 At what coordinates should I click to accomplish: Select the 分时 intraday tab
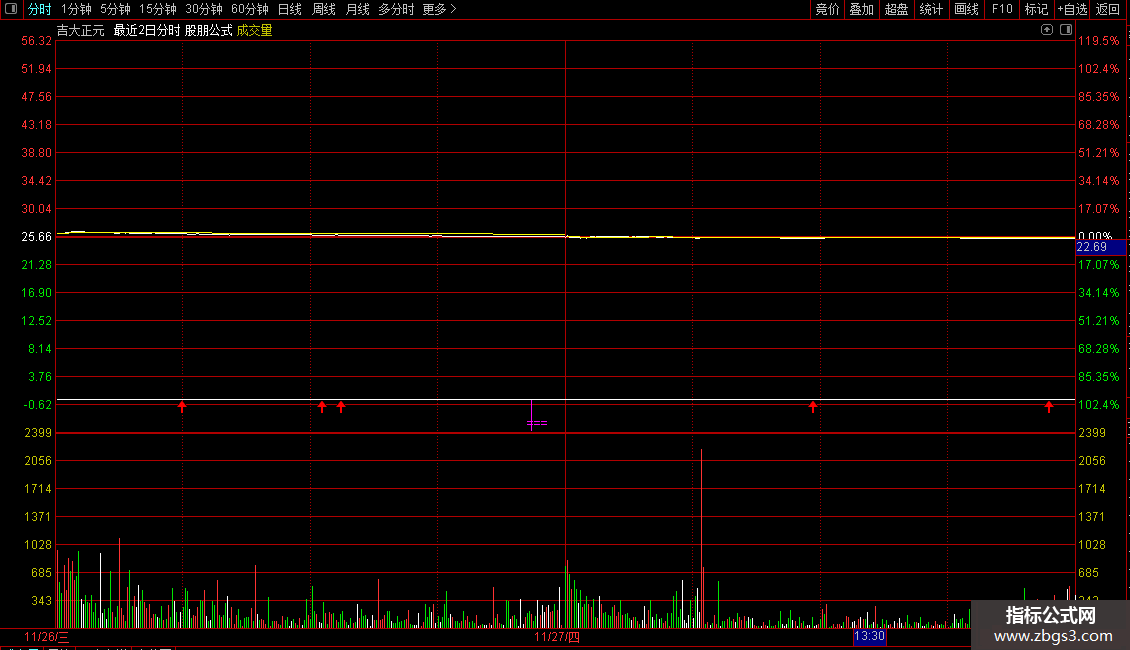point(40,9)
